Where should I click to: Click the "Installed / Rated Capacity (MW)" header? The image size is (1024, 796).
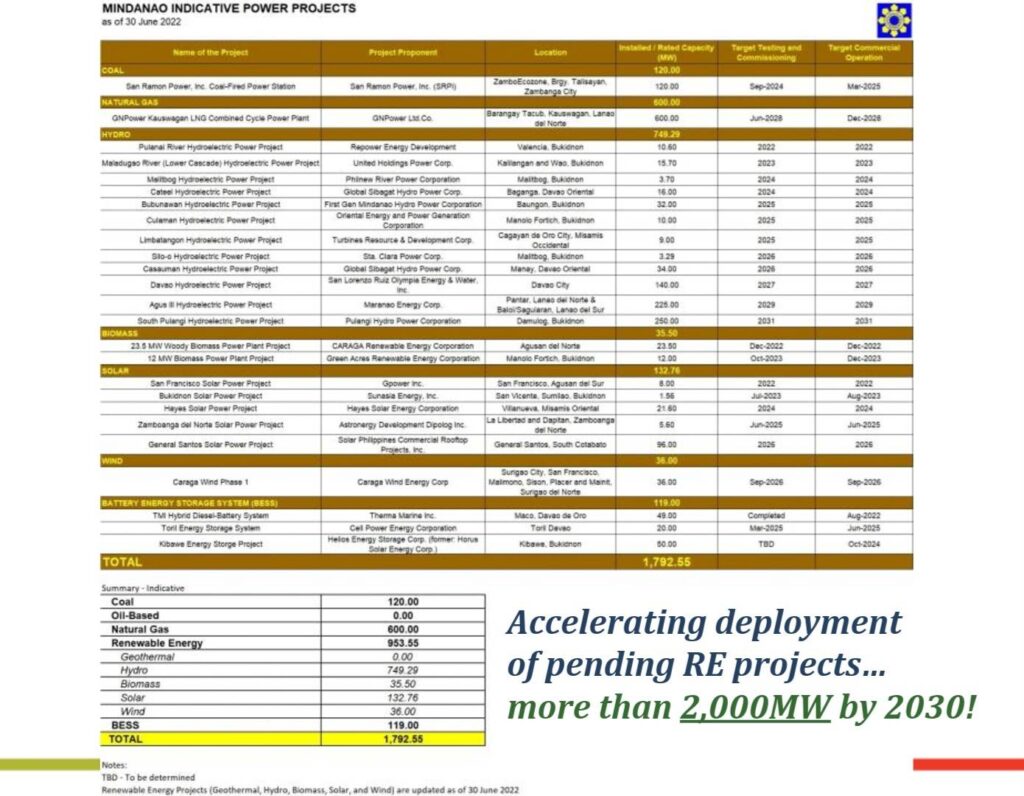[x=666, y=52]
